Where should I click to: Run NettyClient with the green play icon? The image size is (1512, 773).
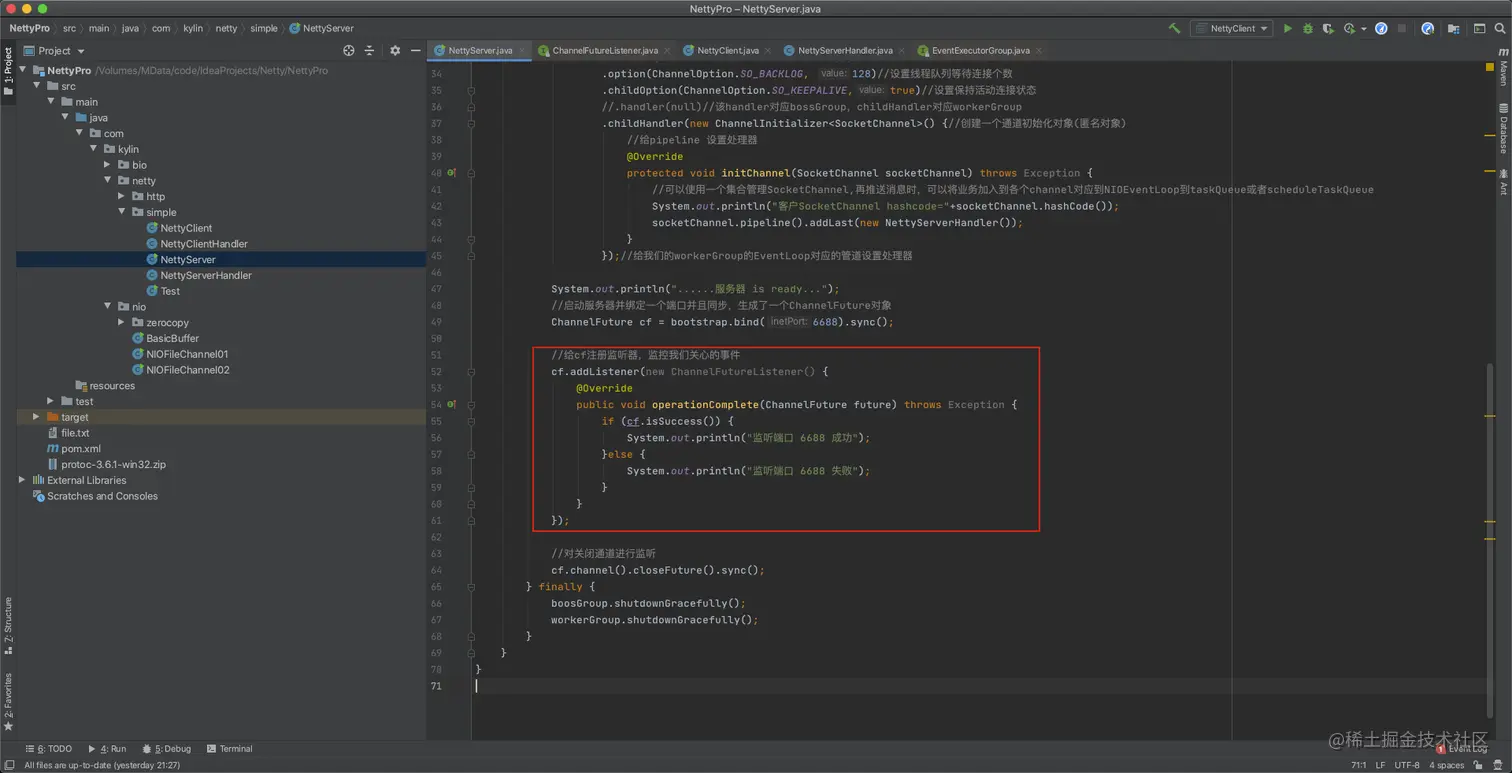[1288, 29]
